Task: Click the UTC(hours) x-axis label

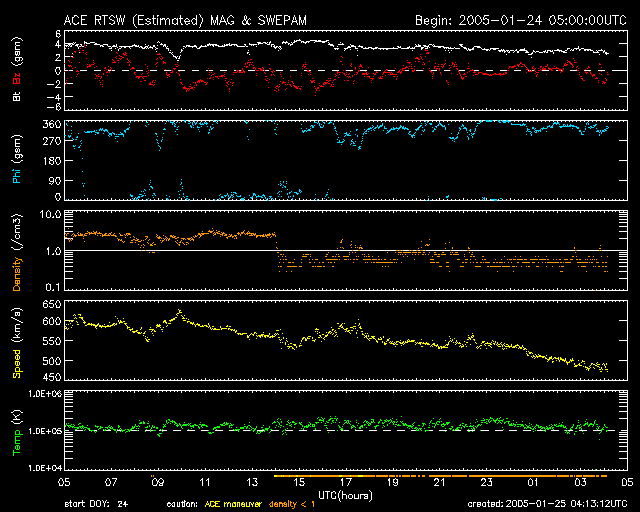Action: tap(345, 494)
